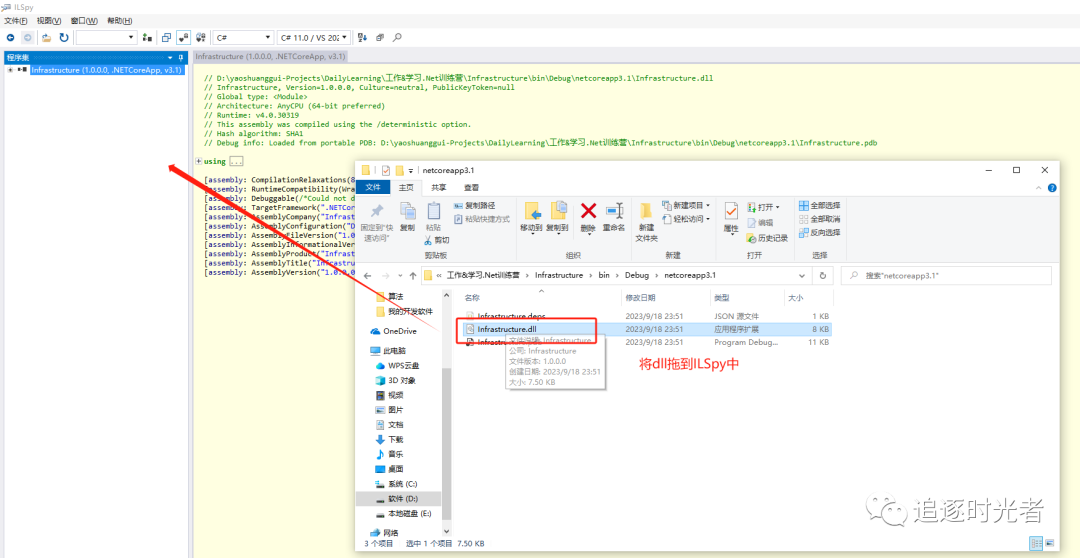Click the ILSpy back navigation arrow
Image resolution: width=1080 pixels, height=558 pixels.
(10, 37)
